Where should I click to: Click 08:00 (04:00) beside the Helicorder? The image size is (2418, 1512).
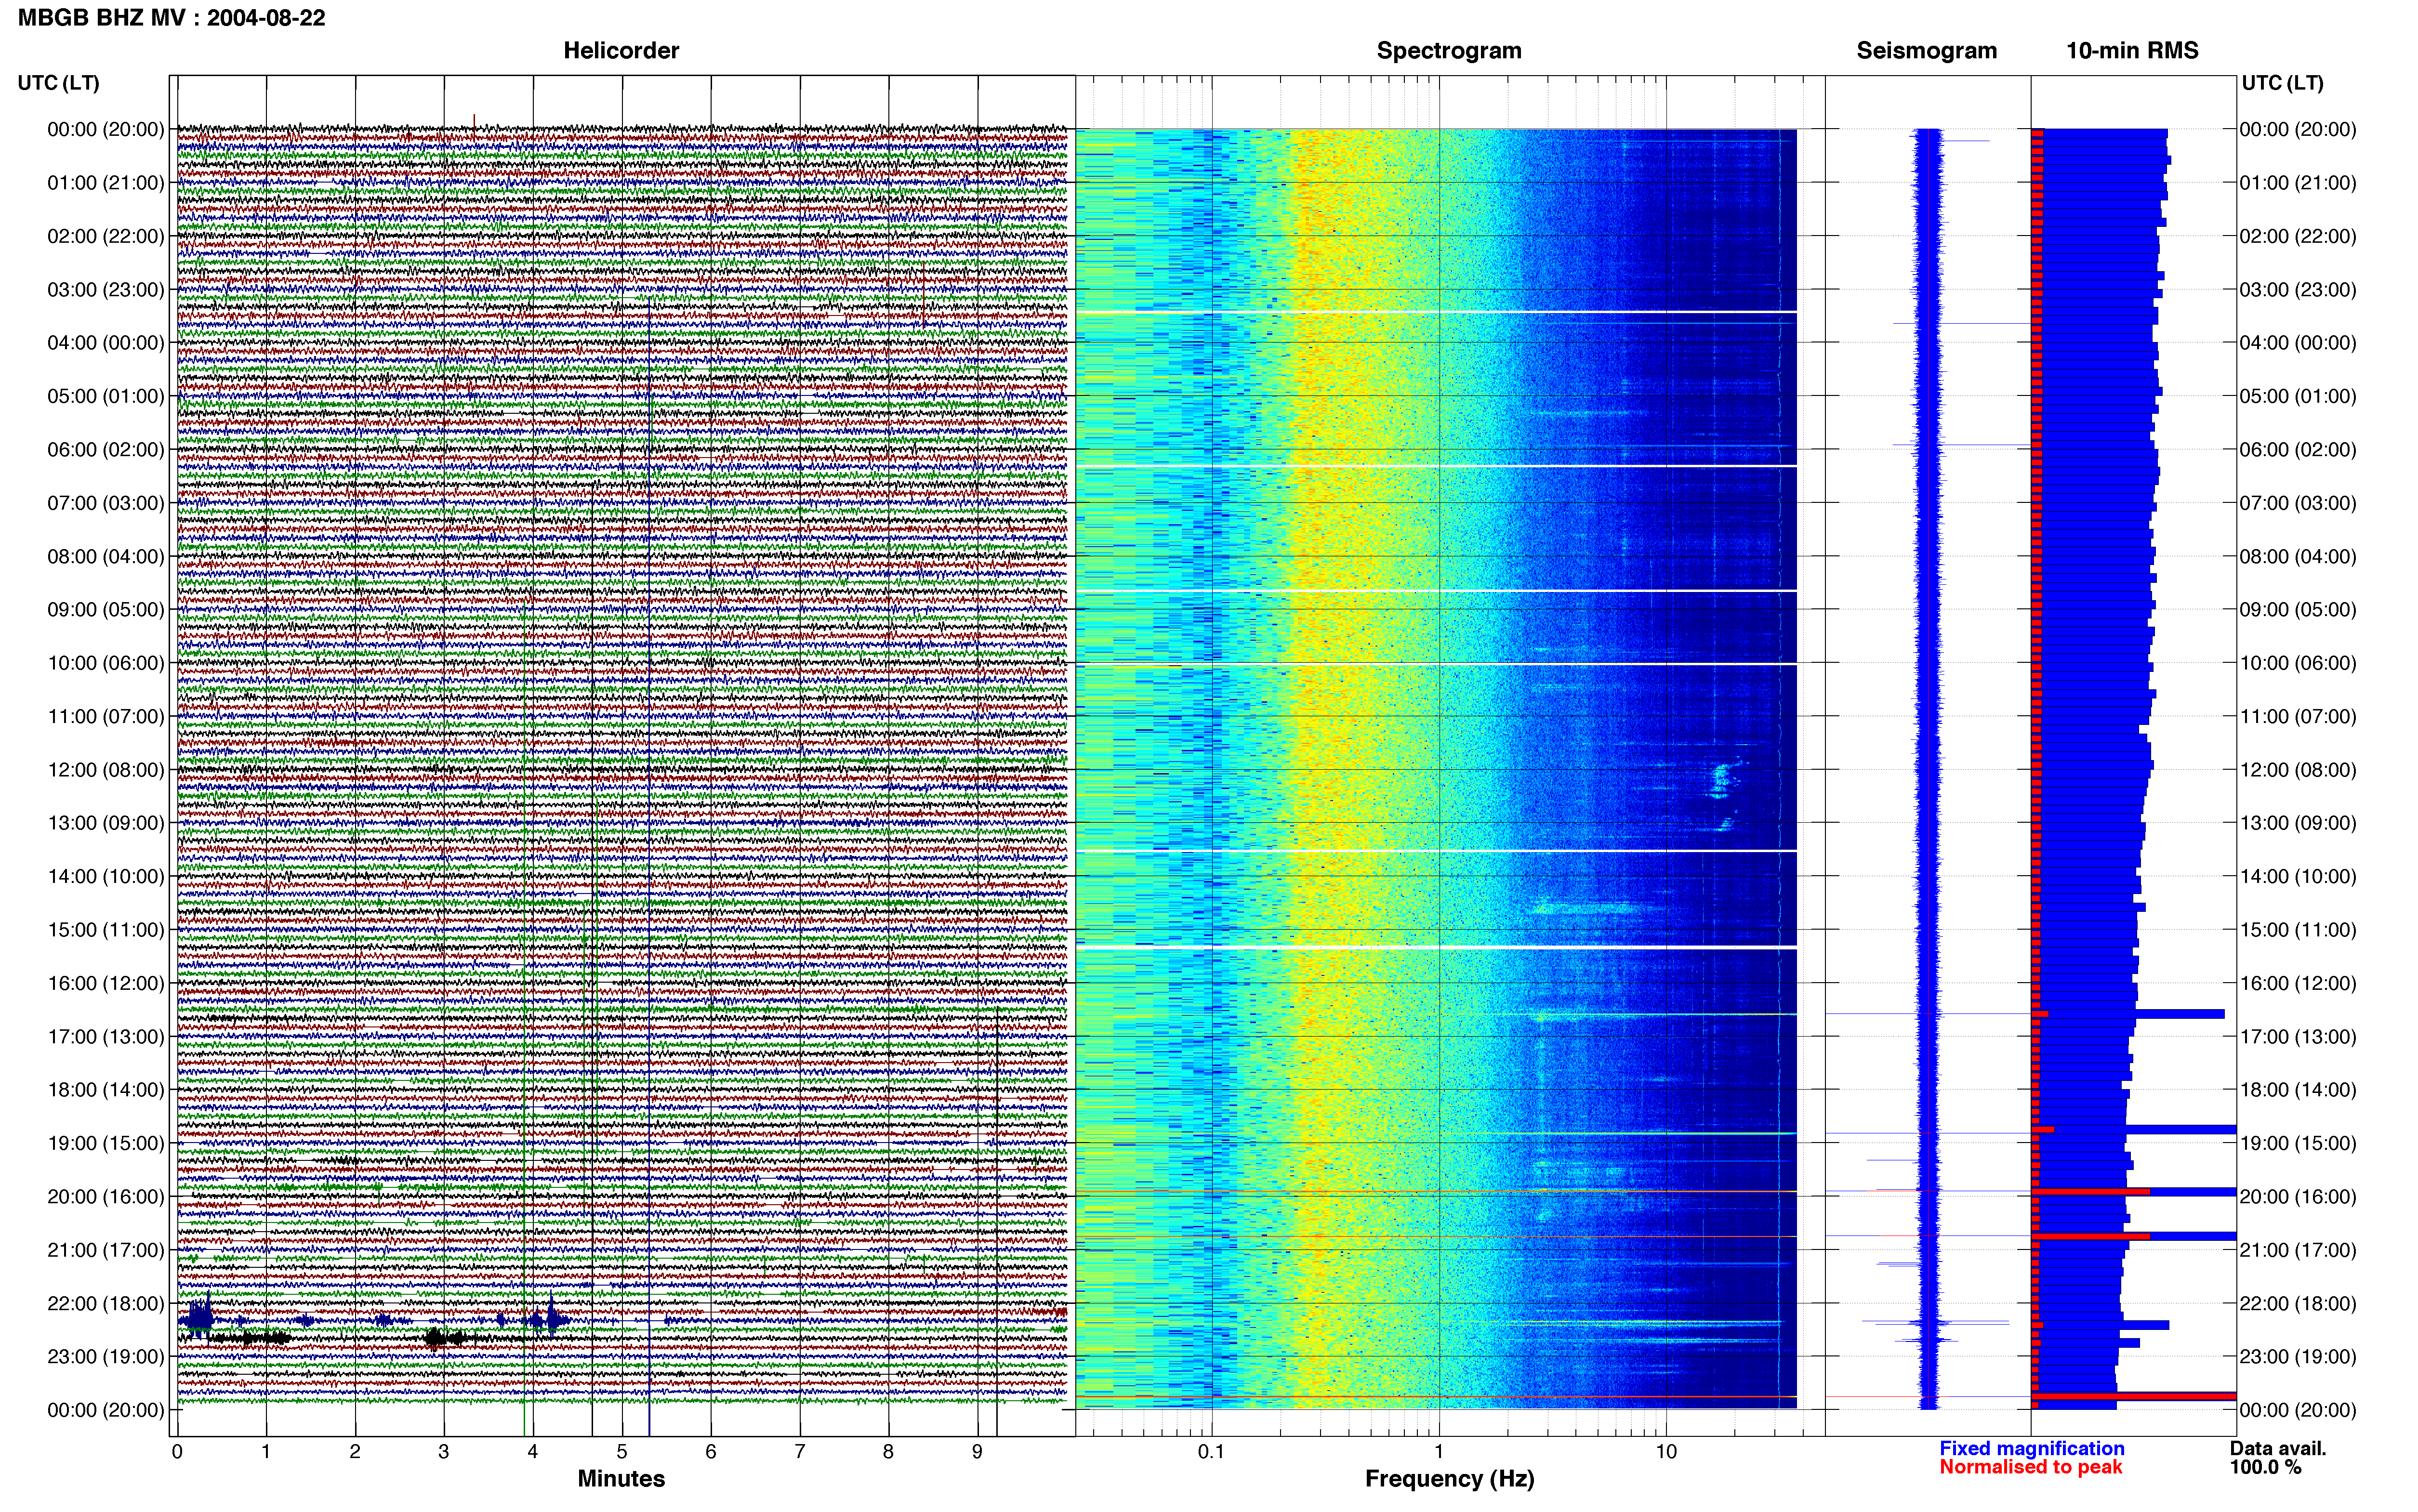[105, 556]
